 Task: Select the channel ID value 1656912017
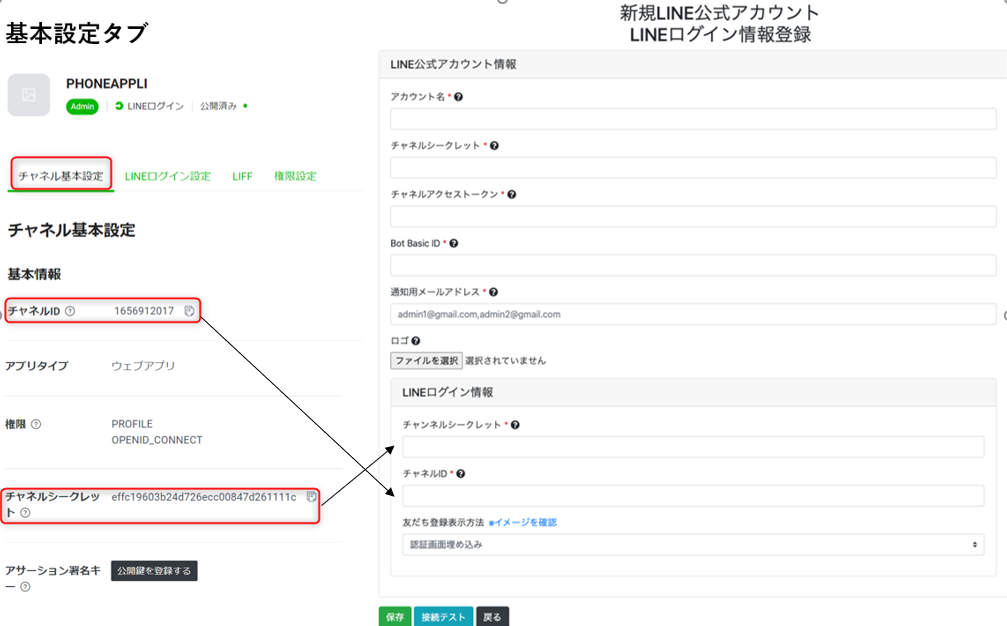tap(144, 311)
